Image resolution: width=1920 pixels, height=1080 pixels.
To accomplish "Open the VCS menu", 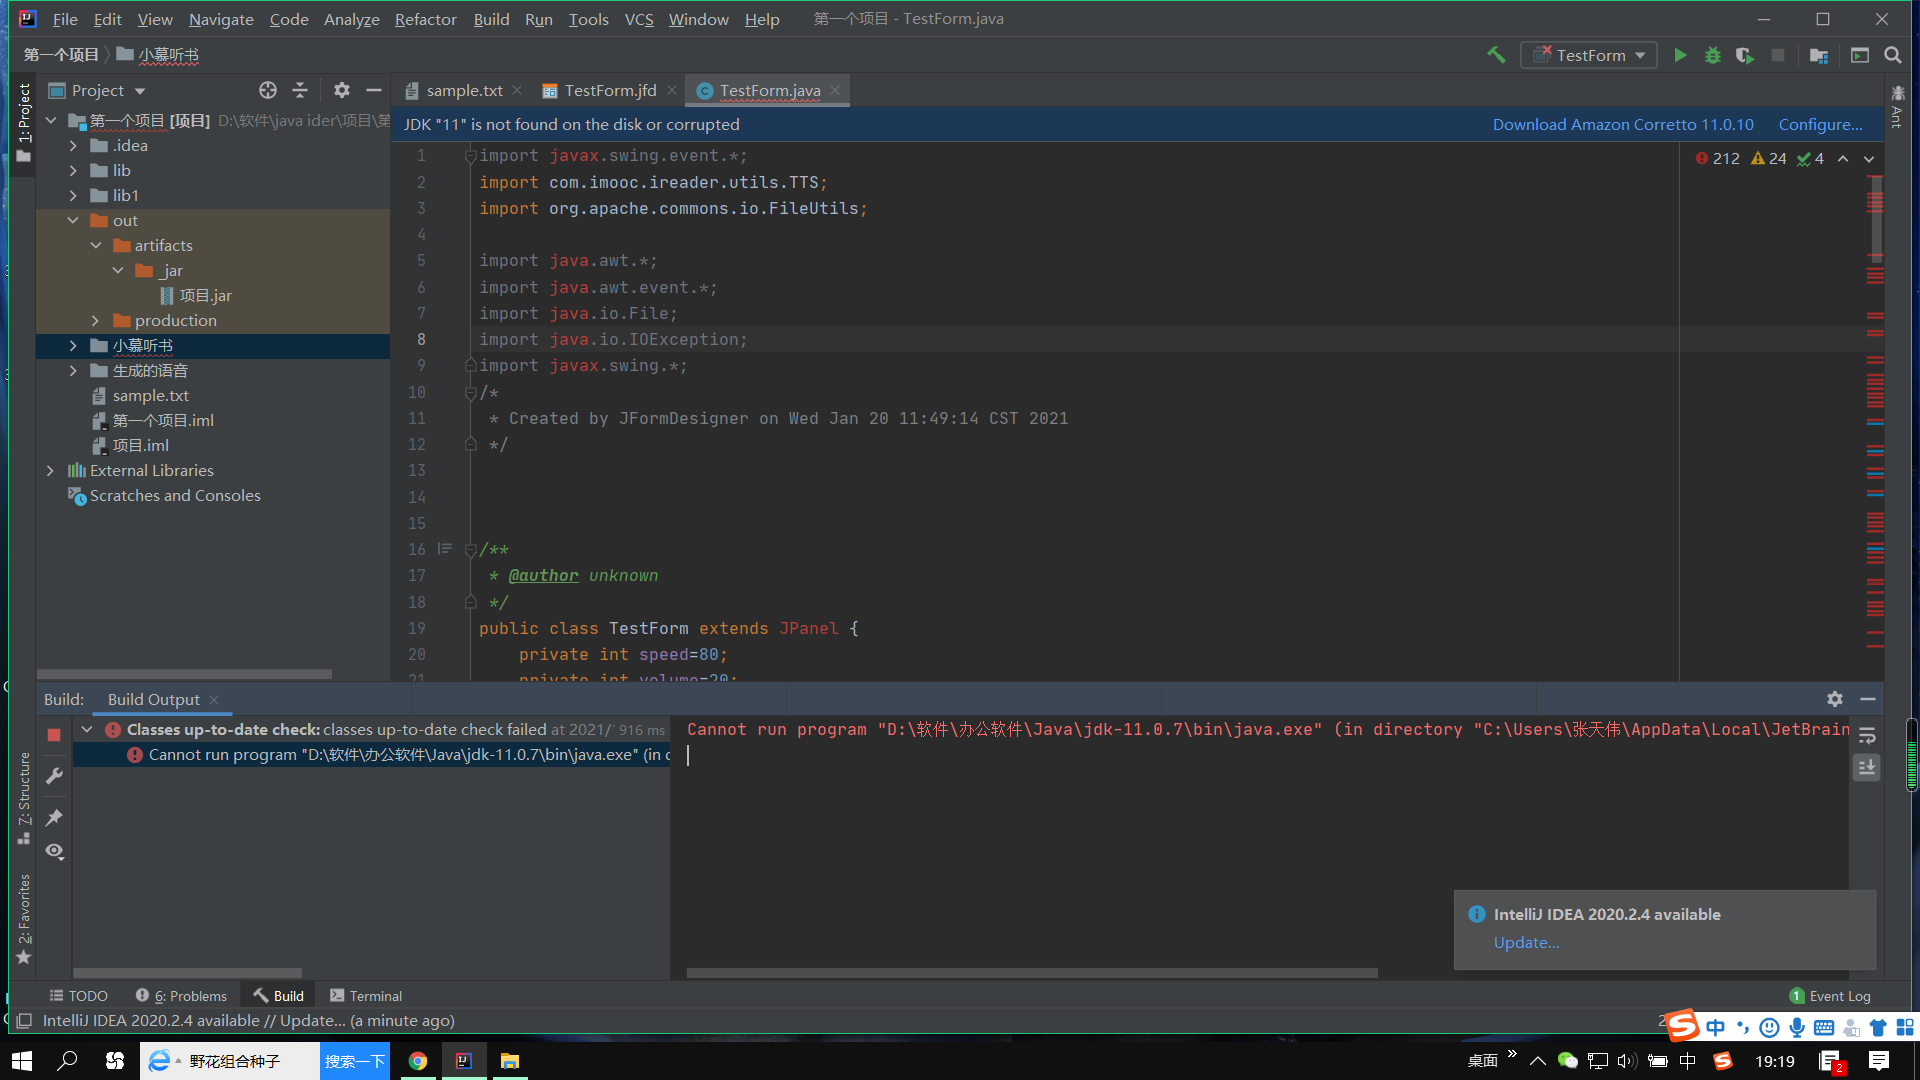I will pyautogui.click(x=639, y=19).
